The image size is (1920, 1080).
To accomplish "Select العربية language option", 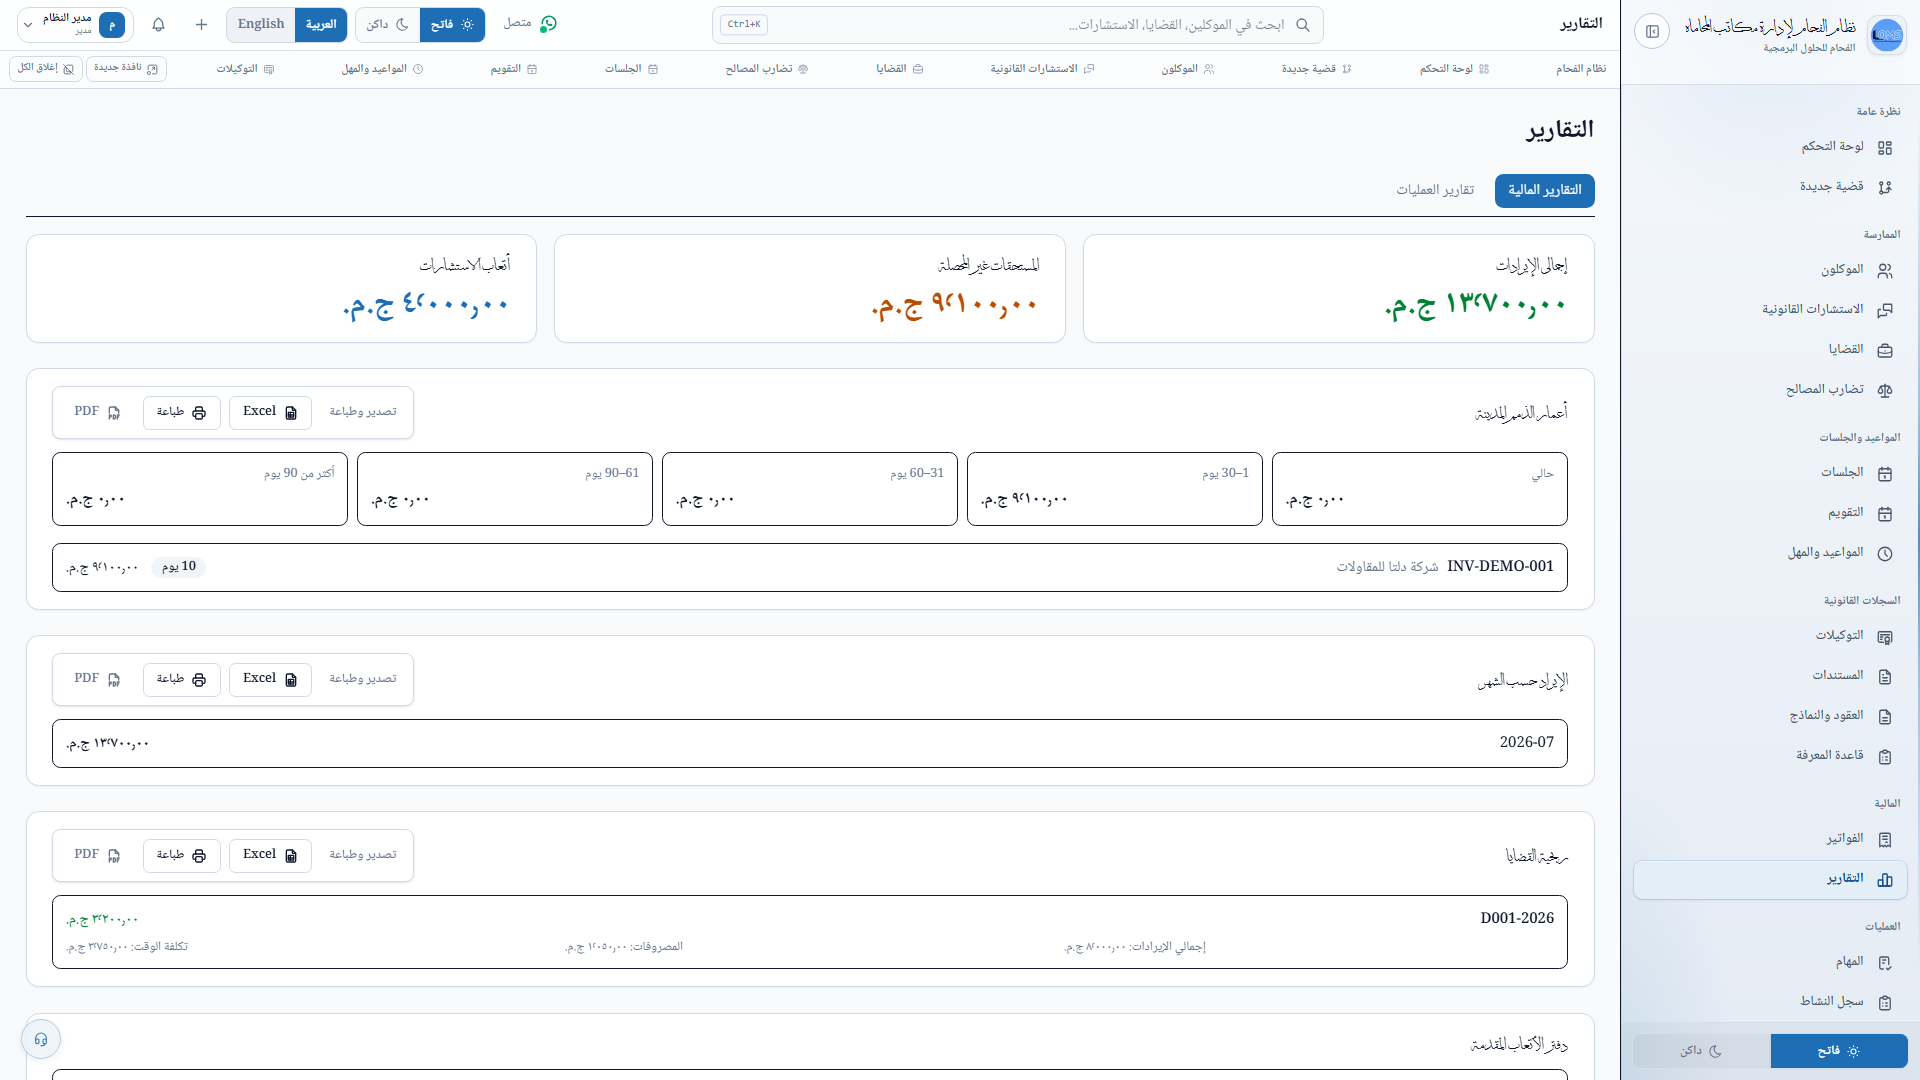I will point(321,25).
